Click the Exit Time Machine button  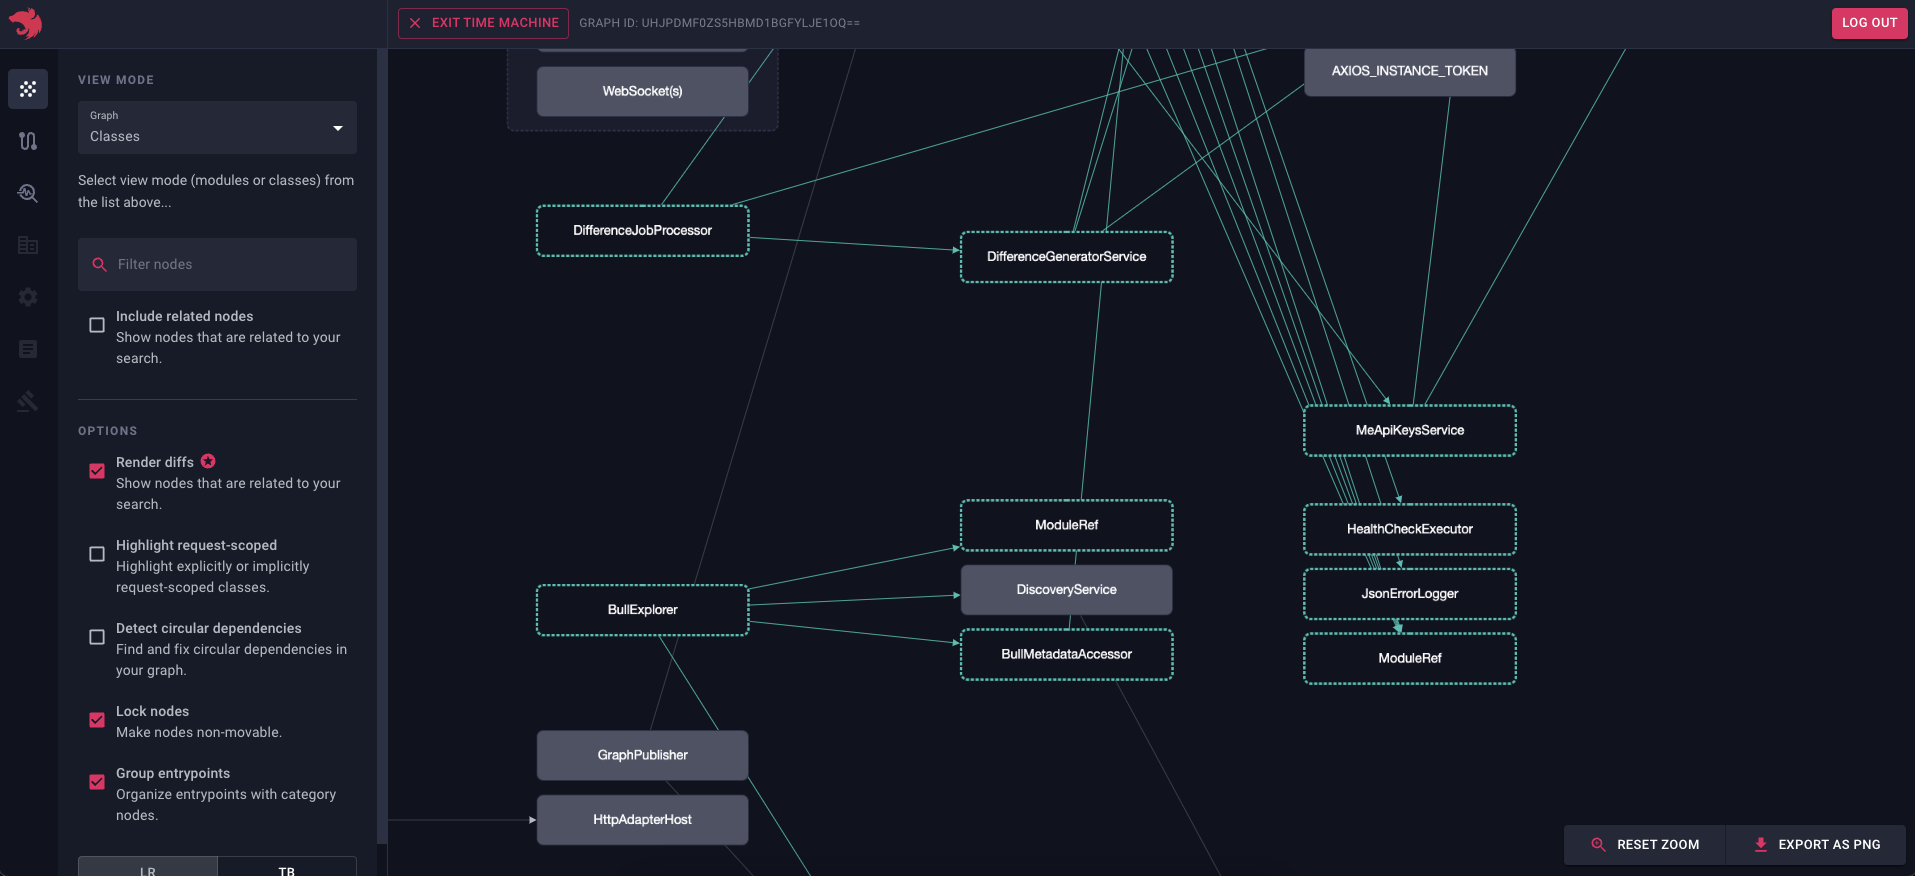pyautogui.click(x=484, y=23)
